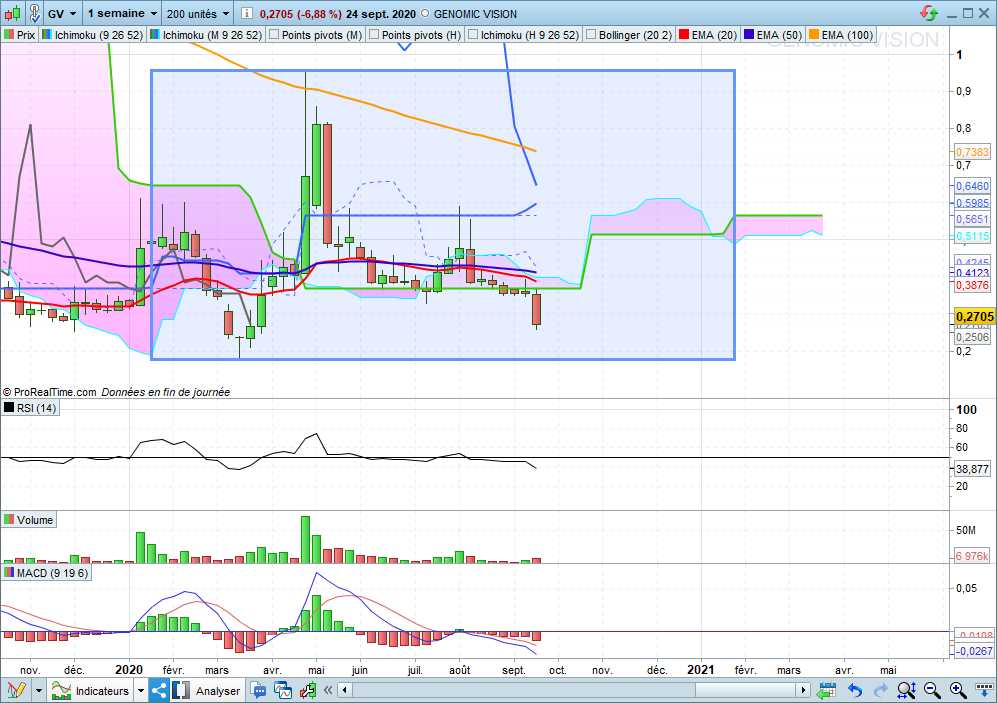The width and height of the screenshot is (997, 703).
Task: Open the drawing tools pencil icon
Action: (x=16, y=690)
